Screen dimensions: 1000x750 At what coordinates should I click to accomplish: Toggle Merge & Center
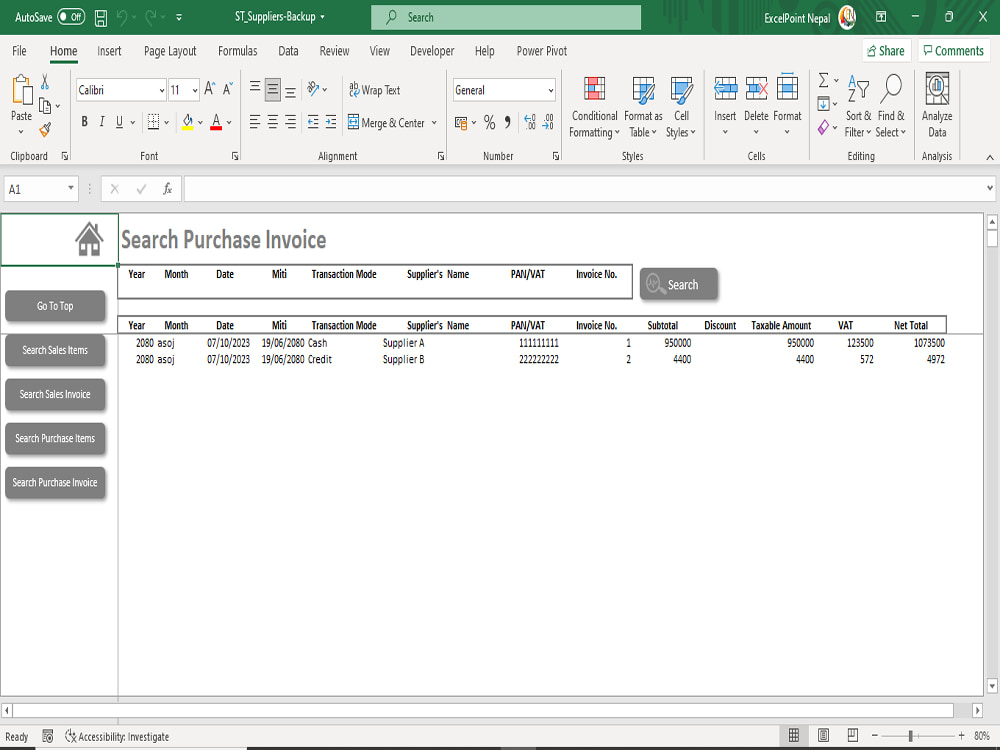tap(386, 122)
